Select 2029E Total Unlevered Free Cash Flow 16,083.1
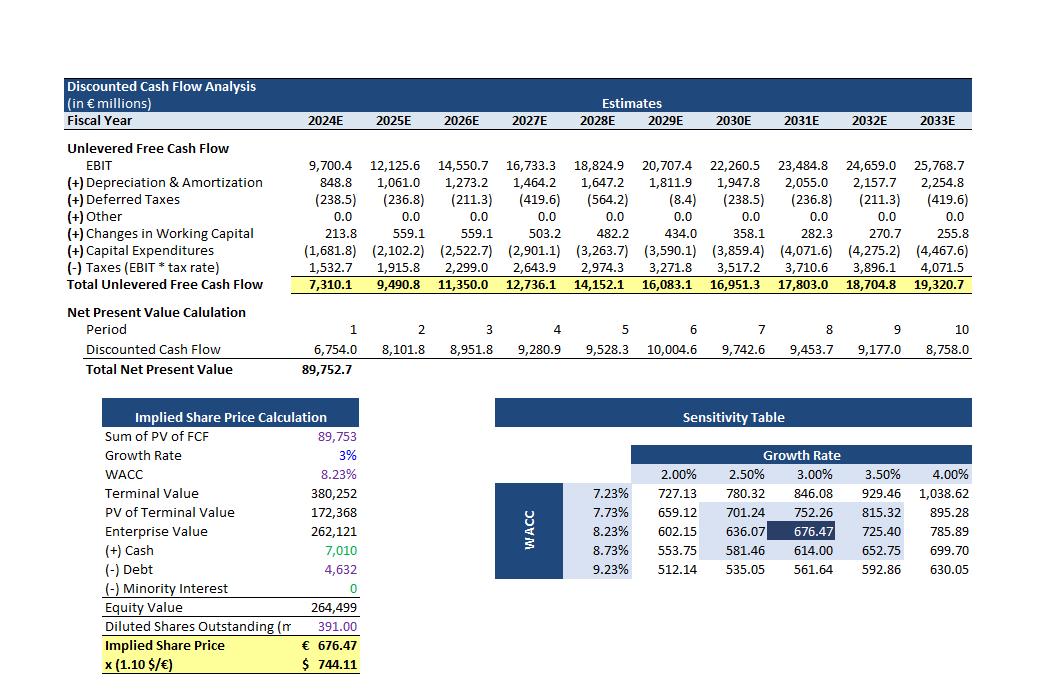Screen dimensions: 1038x693 (666, 285)
